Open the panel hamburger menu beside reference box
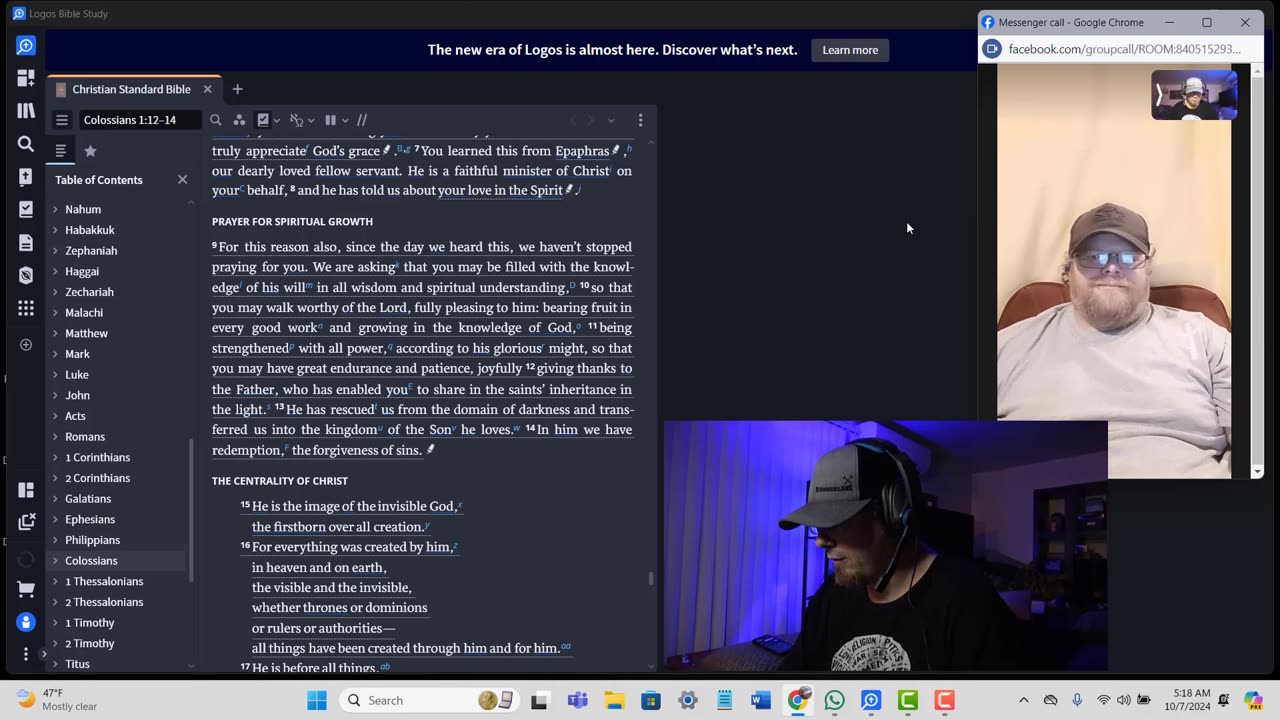Screen dimensions: 1280x720 [62, 120]
